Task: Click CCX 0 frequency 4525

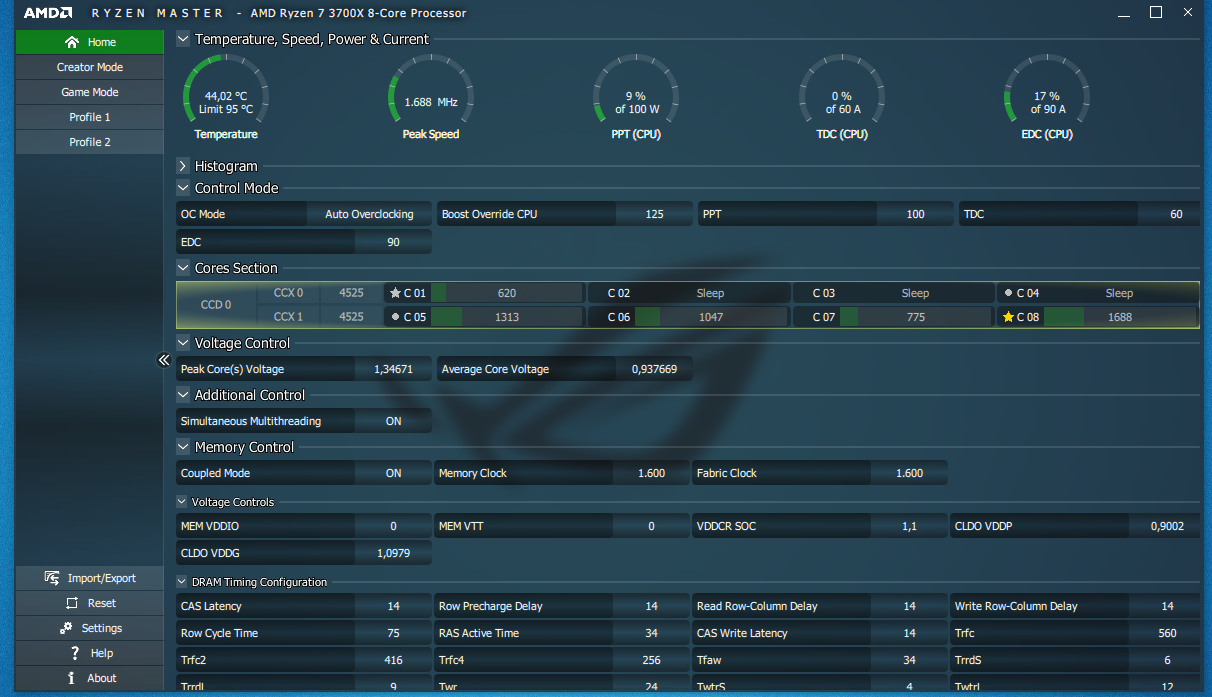Action: pos(351,293)
